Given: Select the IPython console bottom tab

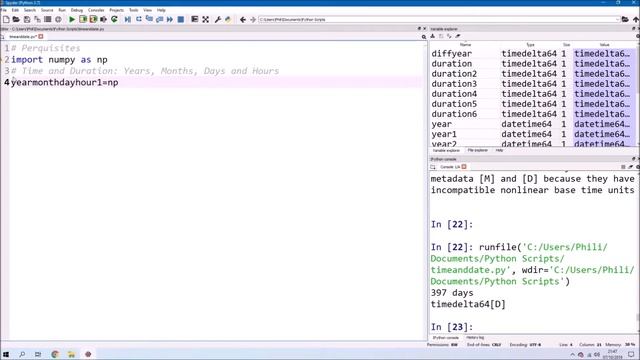Looking at the screenshot, I should tap(446, 338).
